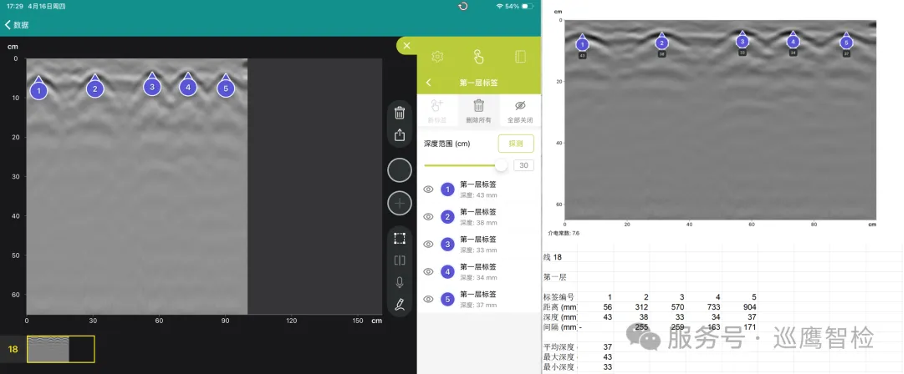This screenshot has width=904, height=374.
Task: Click the trash delete icon in vertical toolbar
Action: click(x=400, y=112)
